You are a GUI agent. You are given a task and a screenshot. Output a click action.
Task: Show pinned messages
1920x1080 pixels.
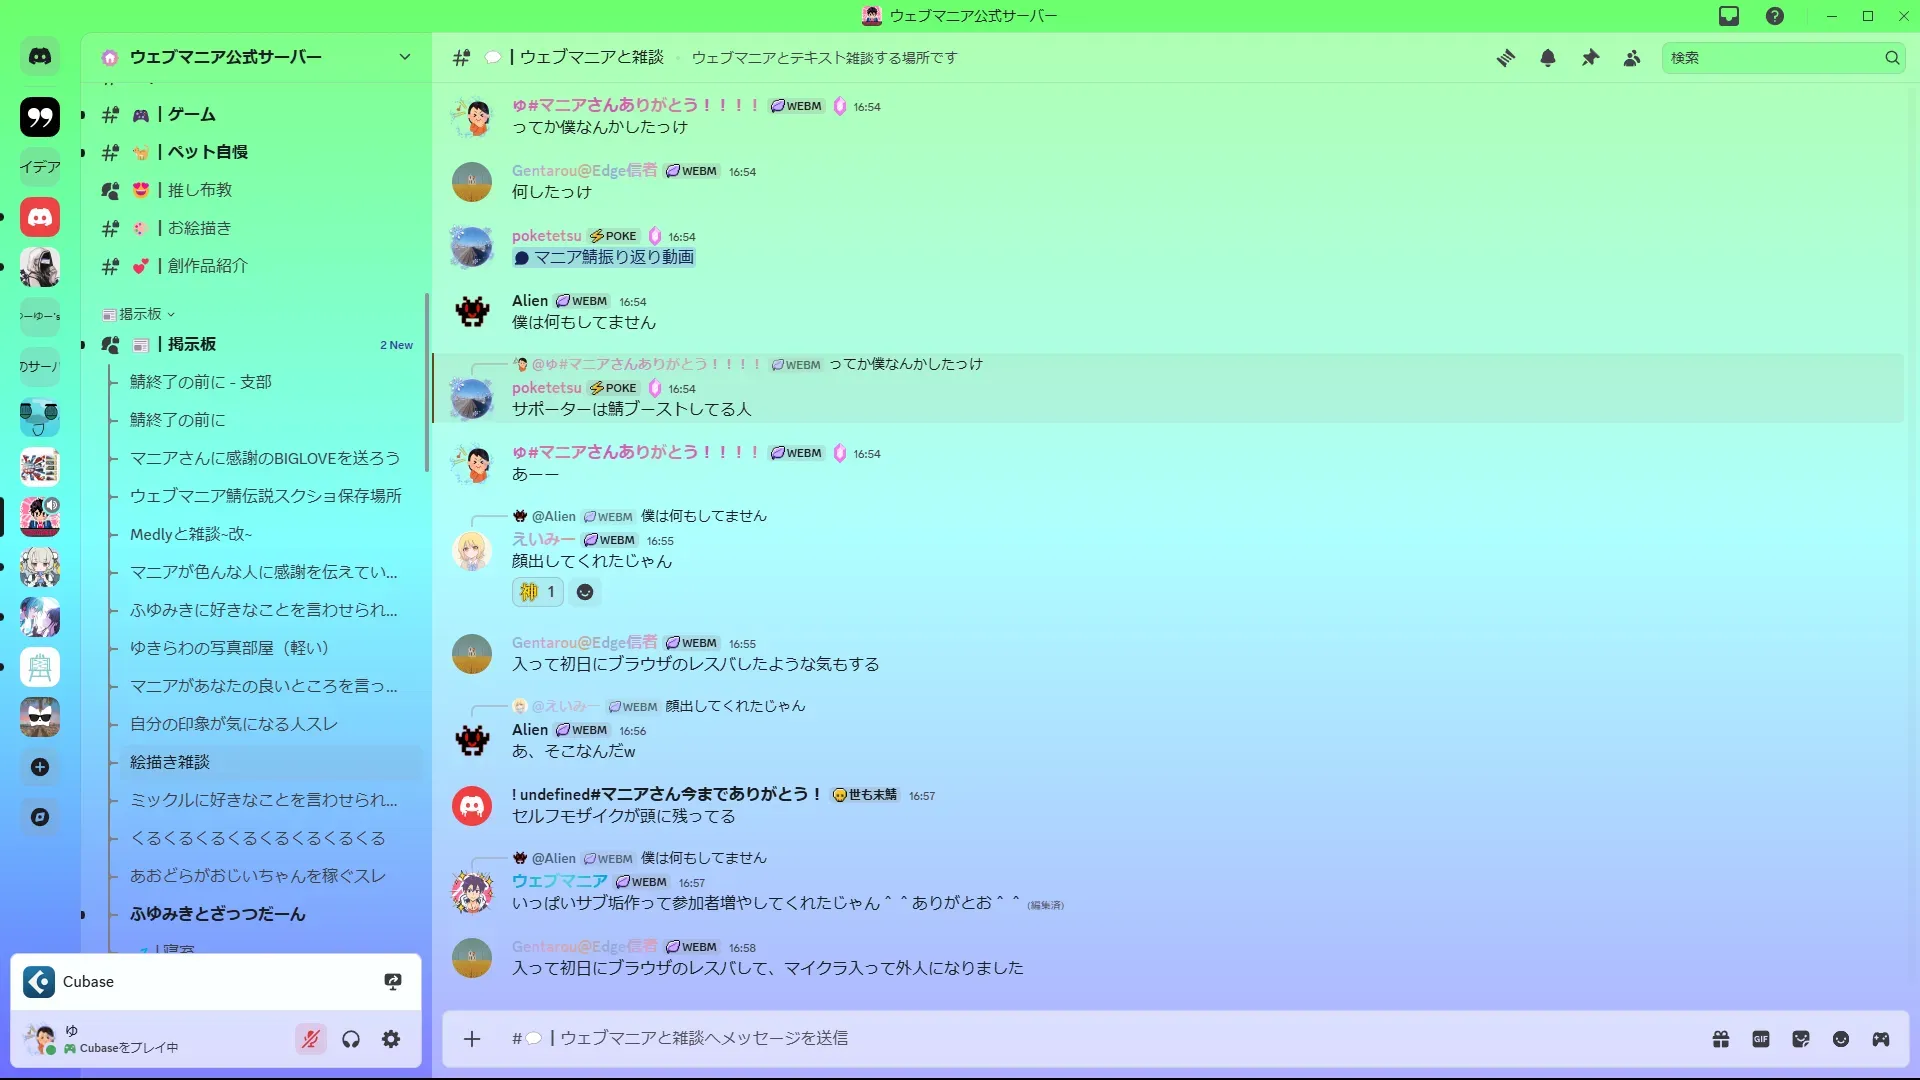[x=1590, y=58]
